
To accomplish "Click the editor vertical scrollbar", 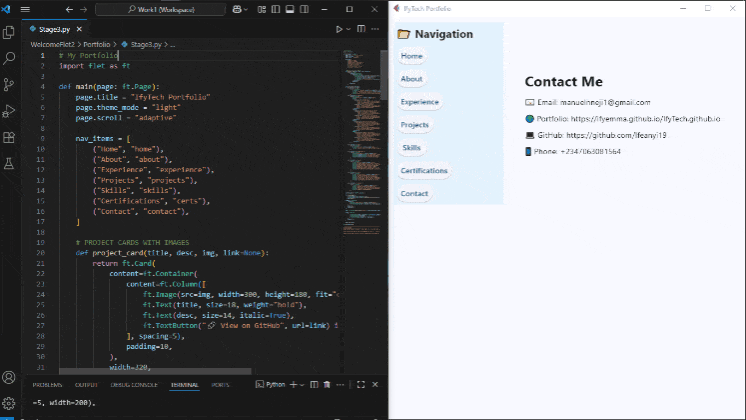I will 384,75.
